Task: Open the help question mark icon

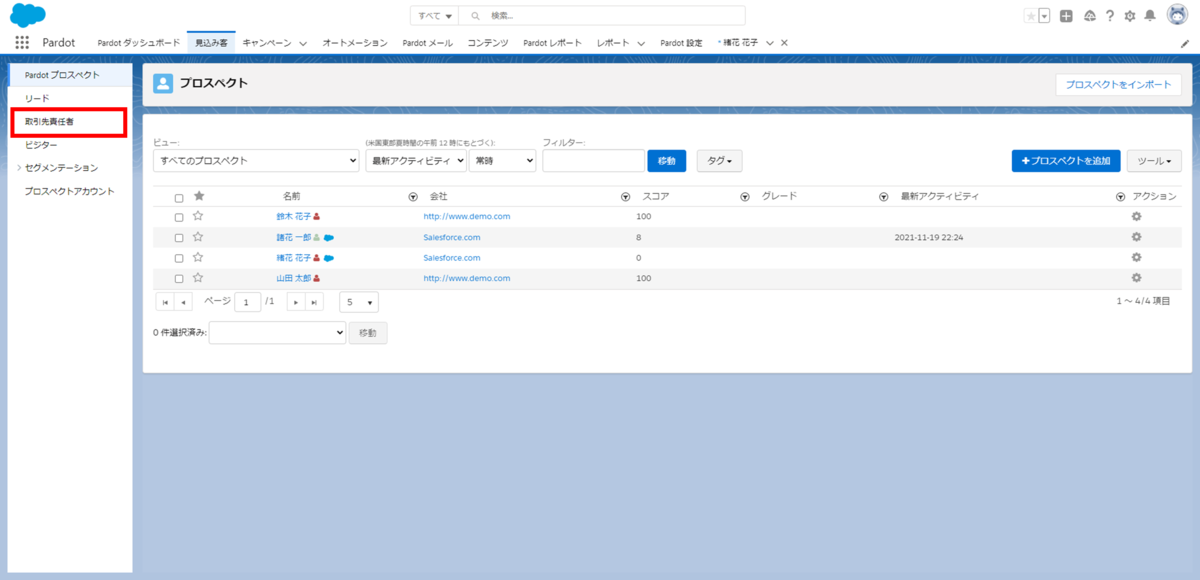Action: pyautogui.click(x=1110, y=16)
